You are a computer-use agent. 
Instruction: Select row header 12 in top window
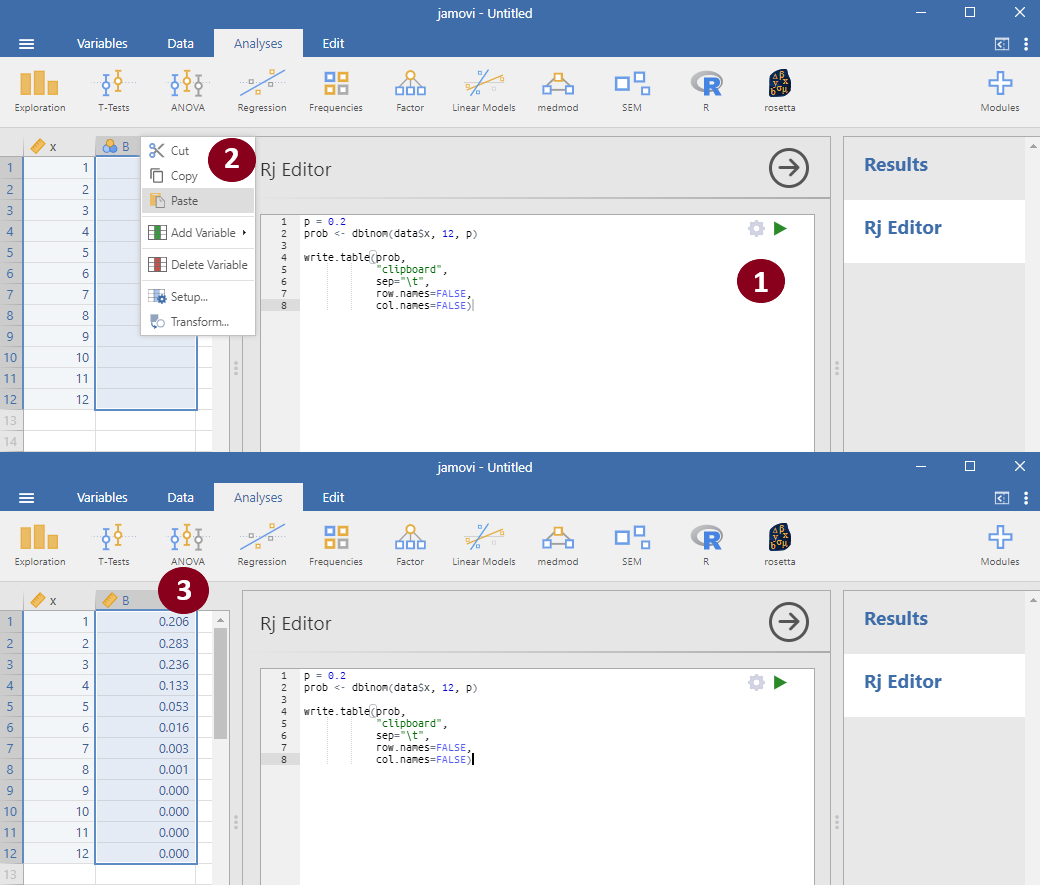(11, 399)
